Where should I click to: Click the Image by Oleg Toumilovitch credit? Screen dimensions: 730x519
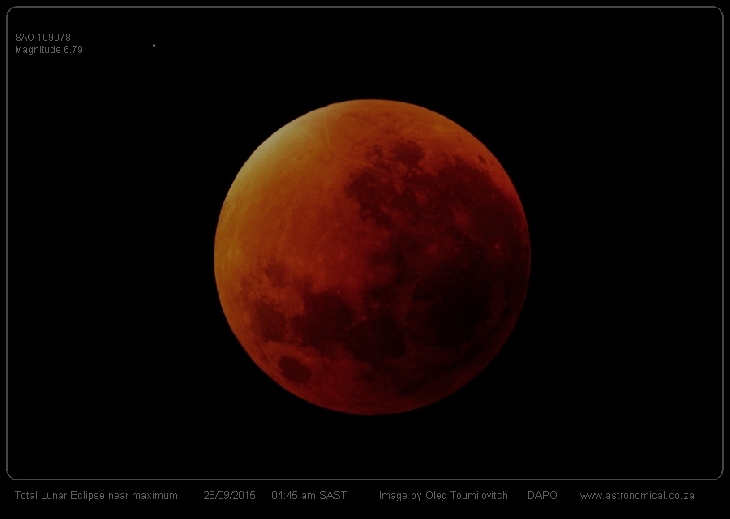(x=443, y=495)
